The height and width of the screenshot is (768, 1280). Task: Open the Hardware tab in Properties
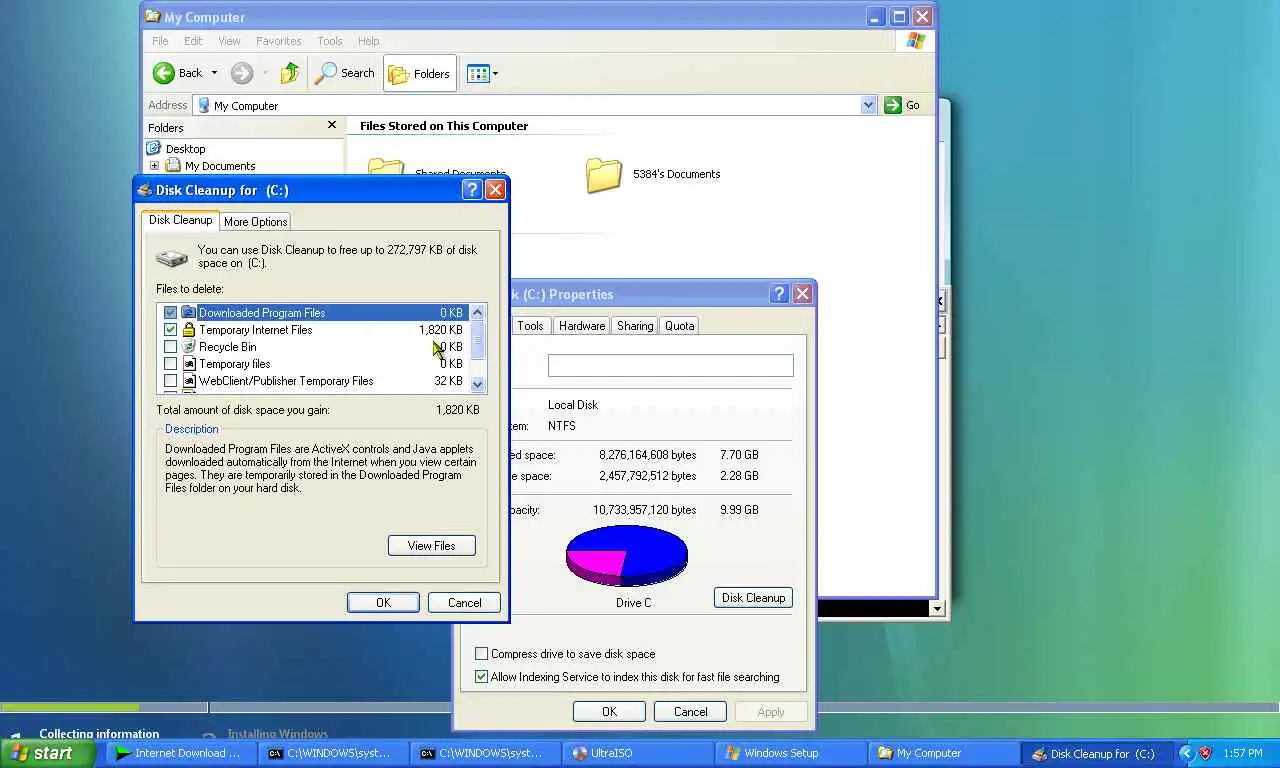coord(582,326)
